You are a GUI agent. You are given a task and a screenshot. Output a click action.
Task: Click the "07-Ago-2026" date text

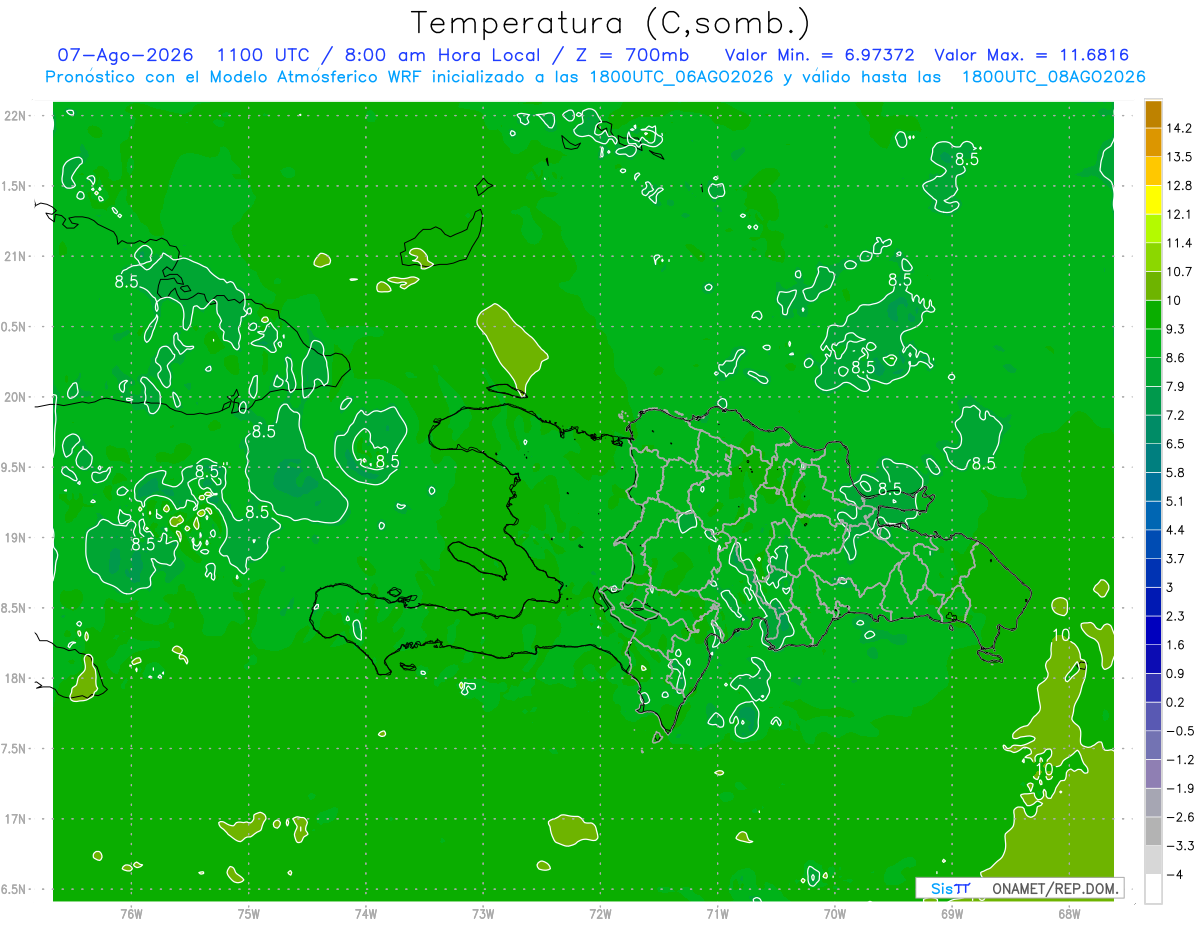(125, 55)
